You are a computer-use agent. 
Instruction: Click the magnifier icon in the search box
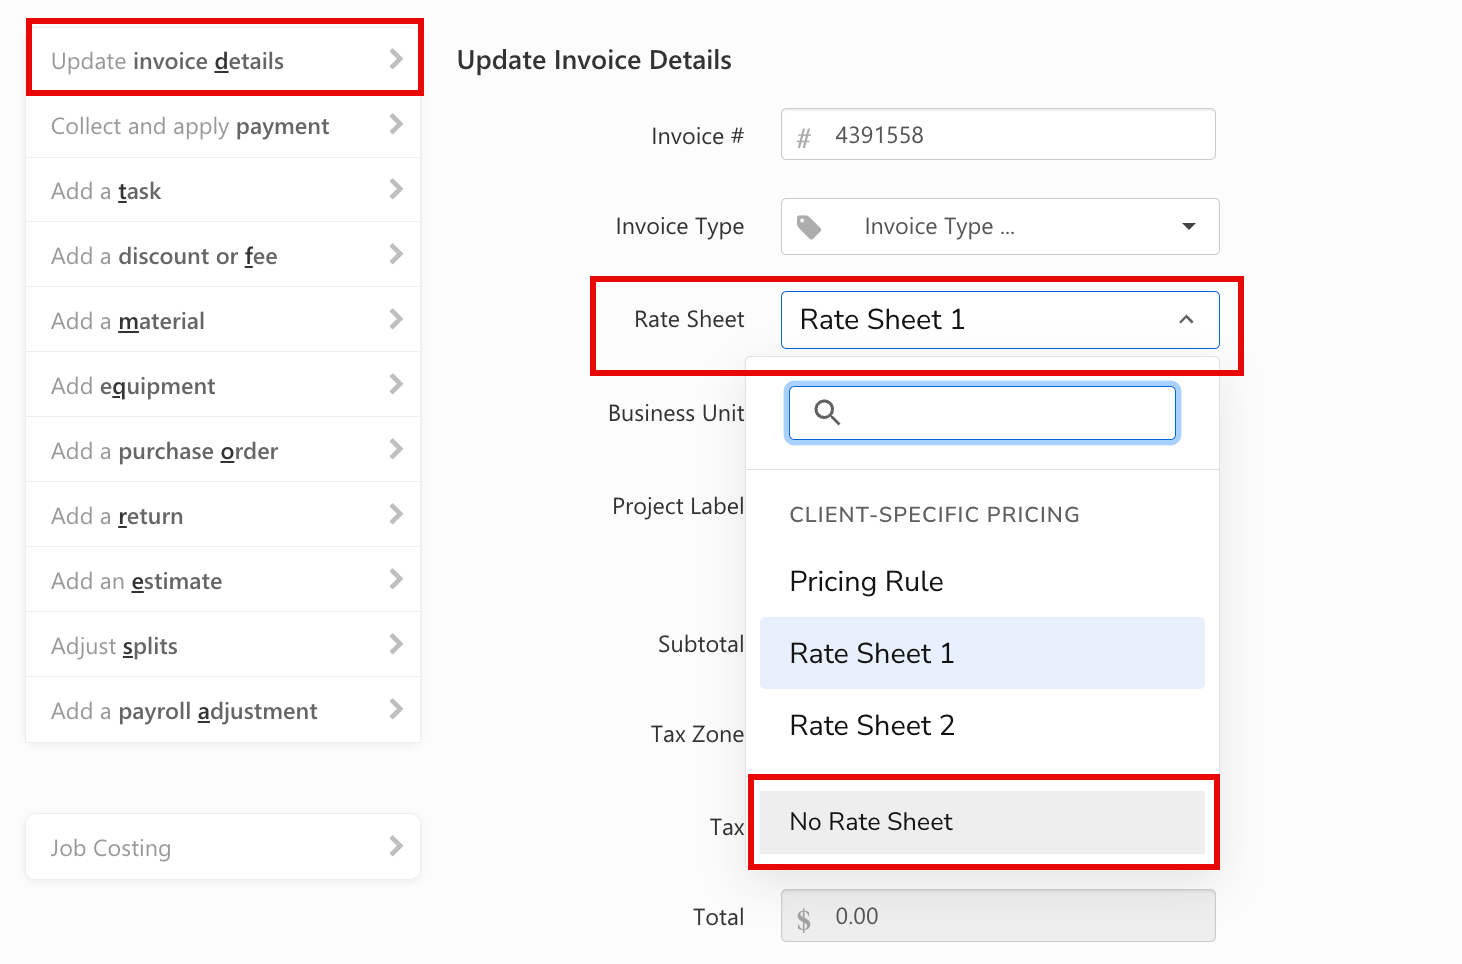click(827, 412)
